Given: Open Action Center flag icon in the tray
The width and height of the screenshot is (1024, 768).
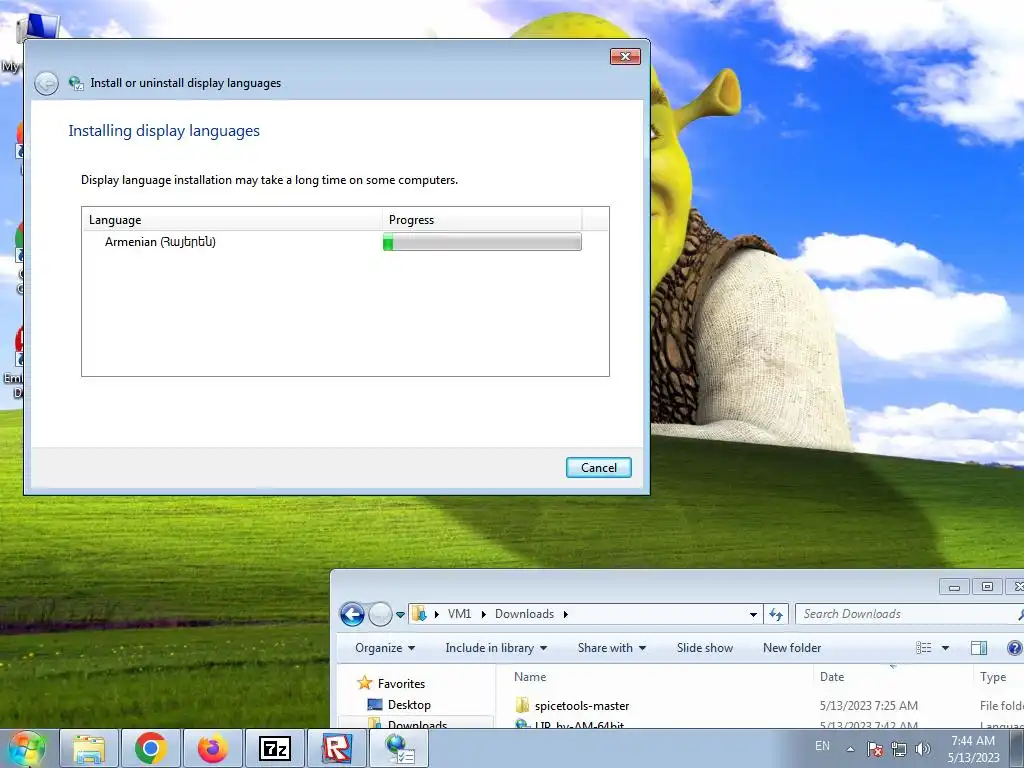Looking at the screenshot, I should [875, 749].
